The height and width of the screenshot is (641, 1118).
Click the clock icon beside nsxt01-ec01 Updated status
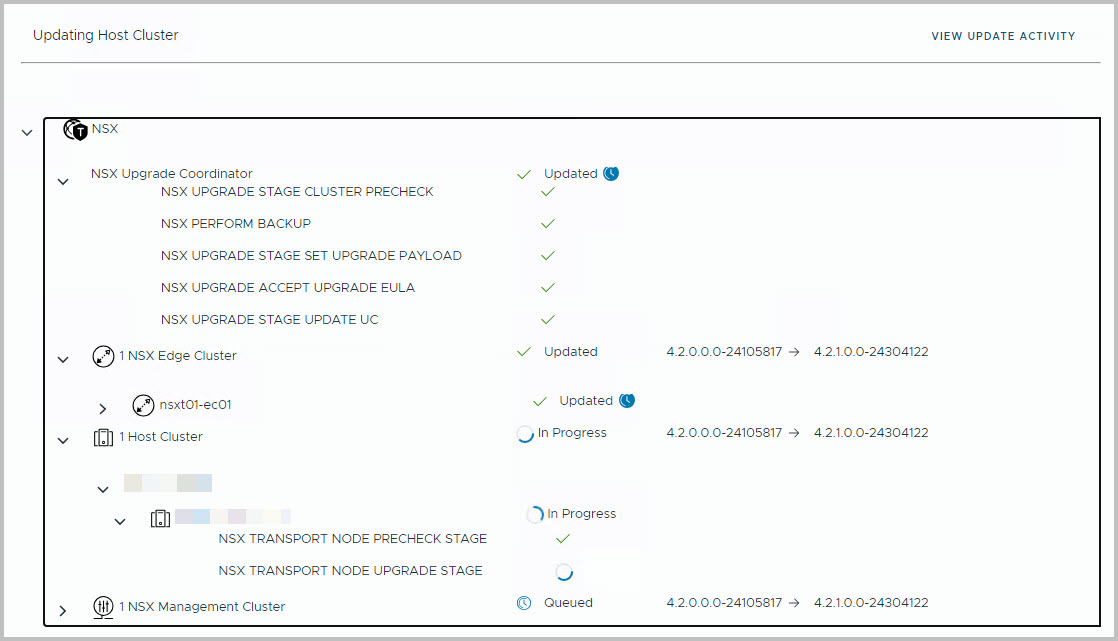[630, 399]
